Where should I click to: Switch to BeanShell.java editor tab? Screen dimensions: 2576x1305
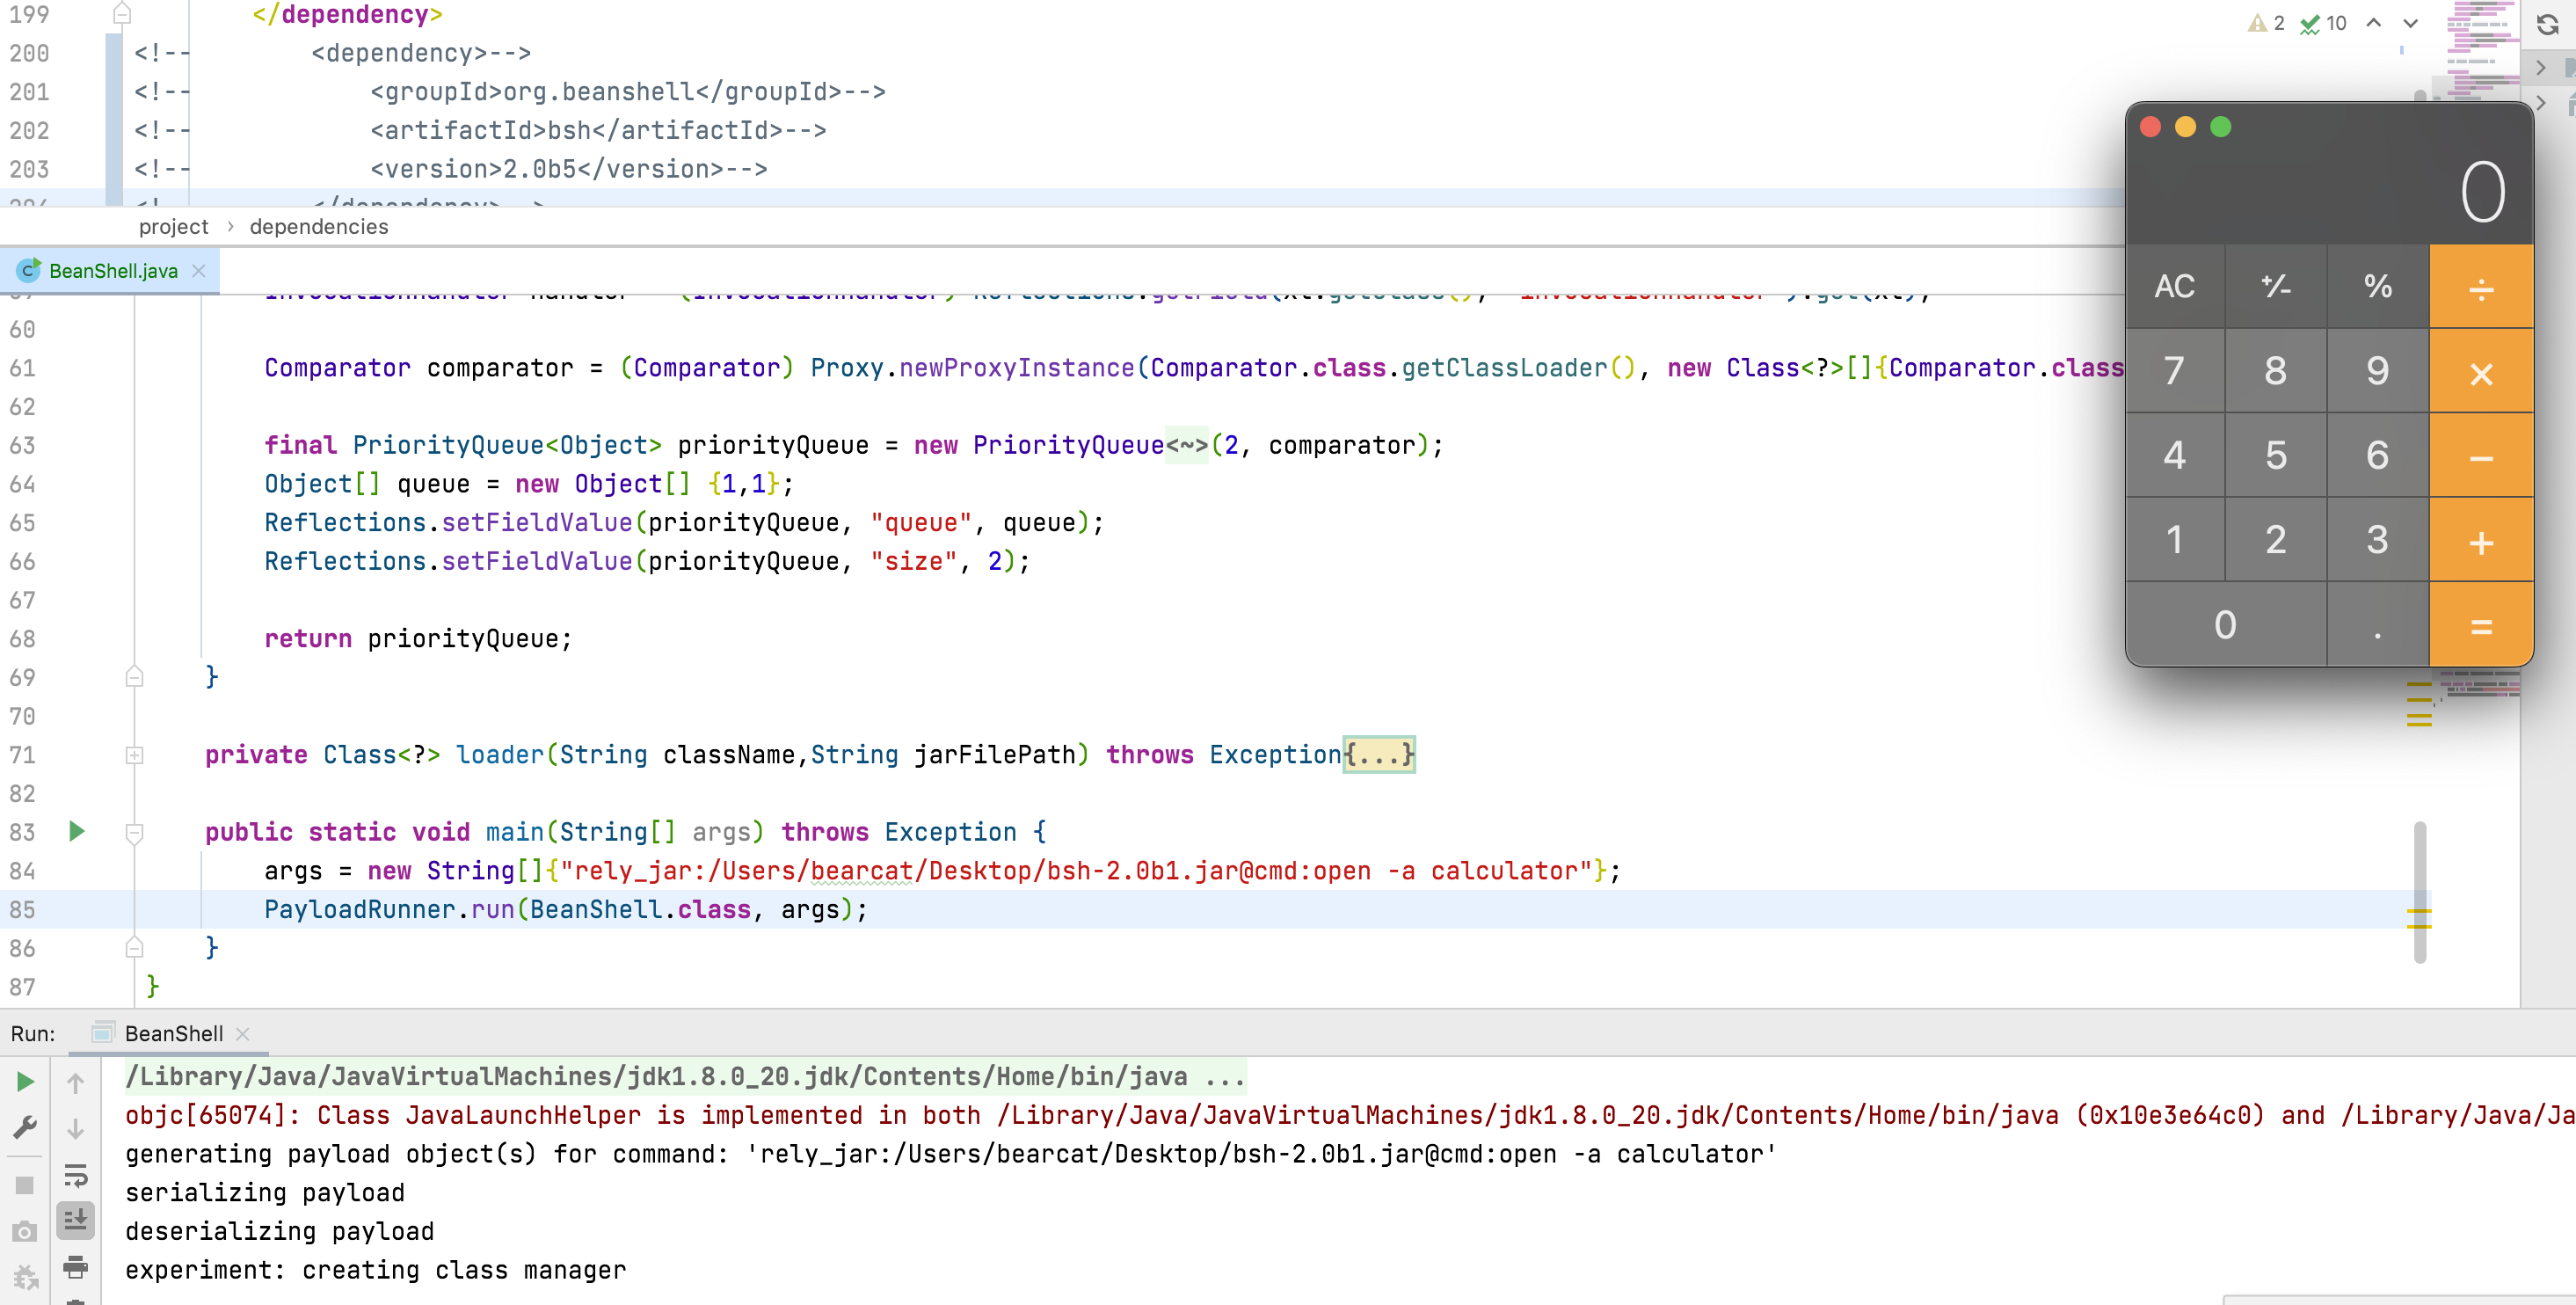(x=112, y=271)
